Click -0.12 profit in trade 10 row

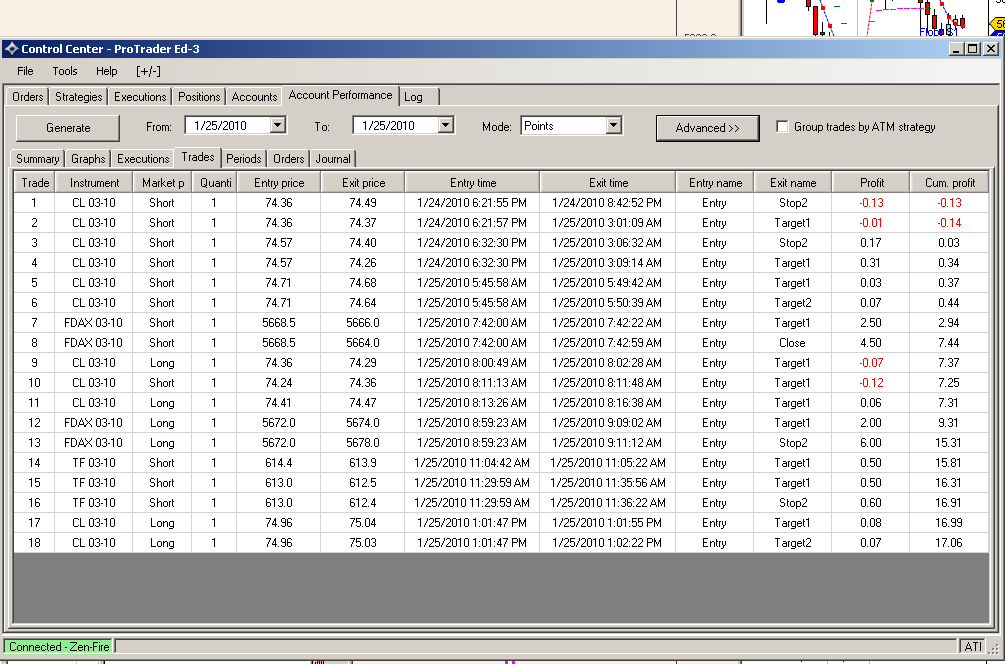pyautogui.click(x=871, y=383)
